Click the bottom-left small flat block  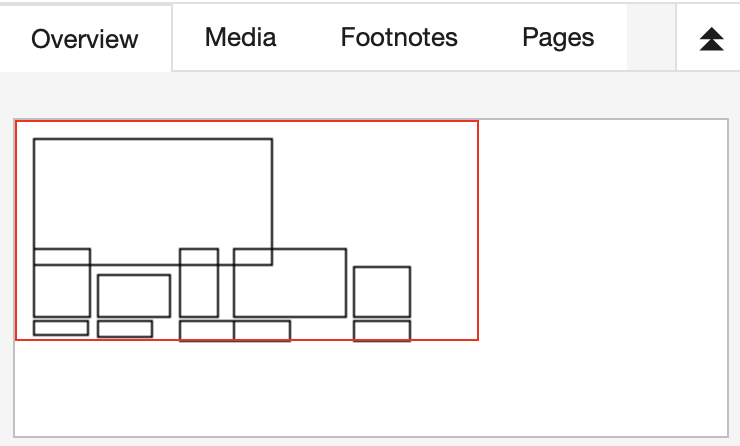pyautogui.click(x=61, y=328)
